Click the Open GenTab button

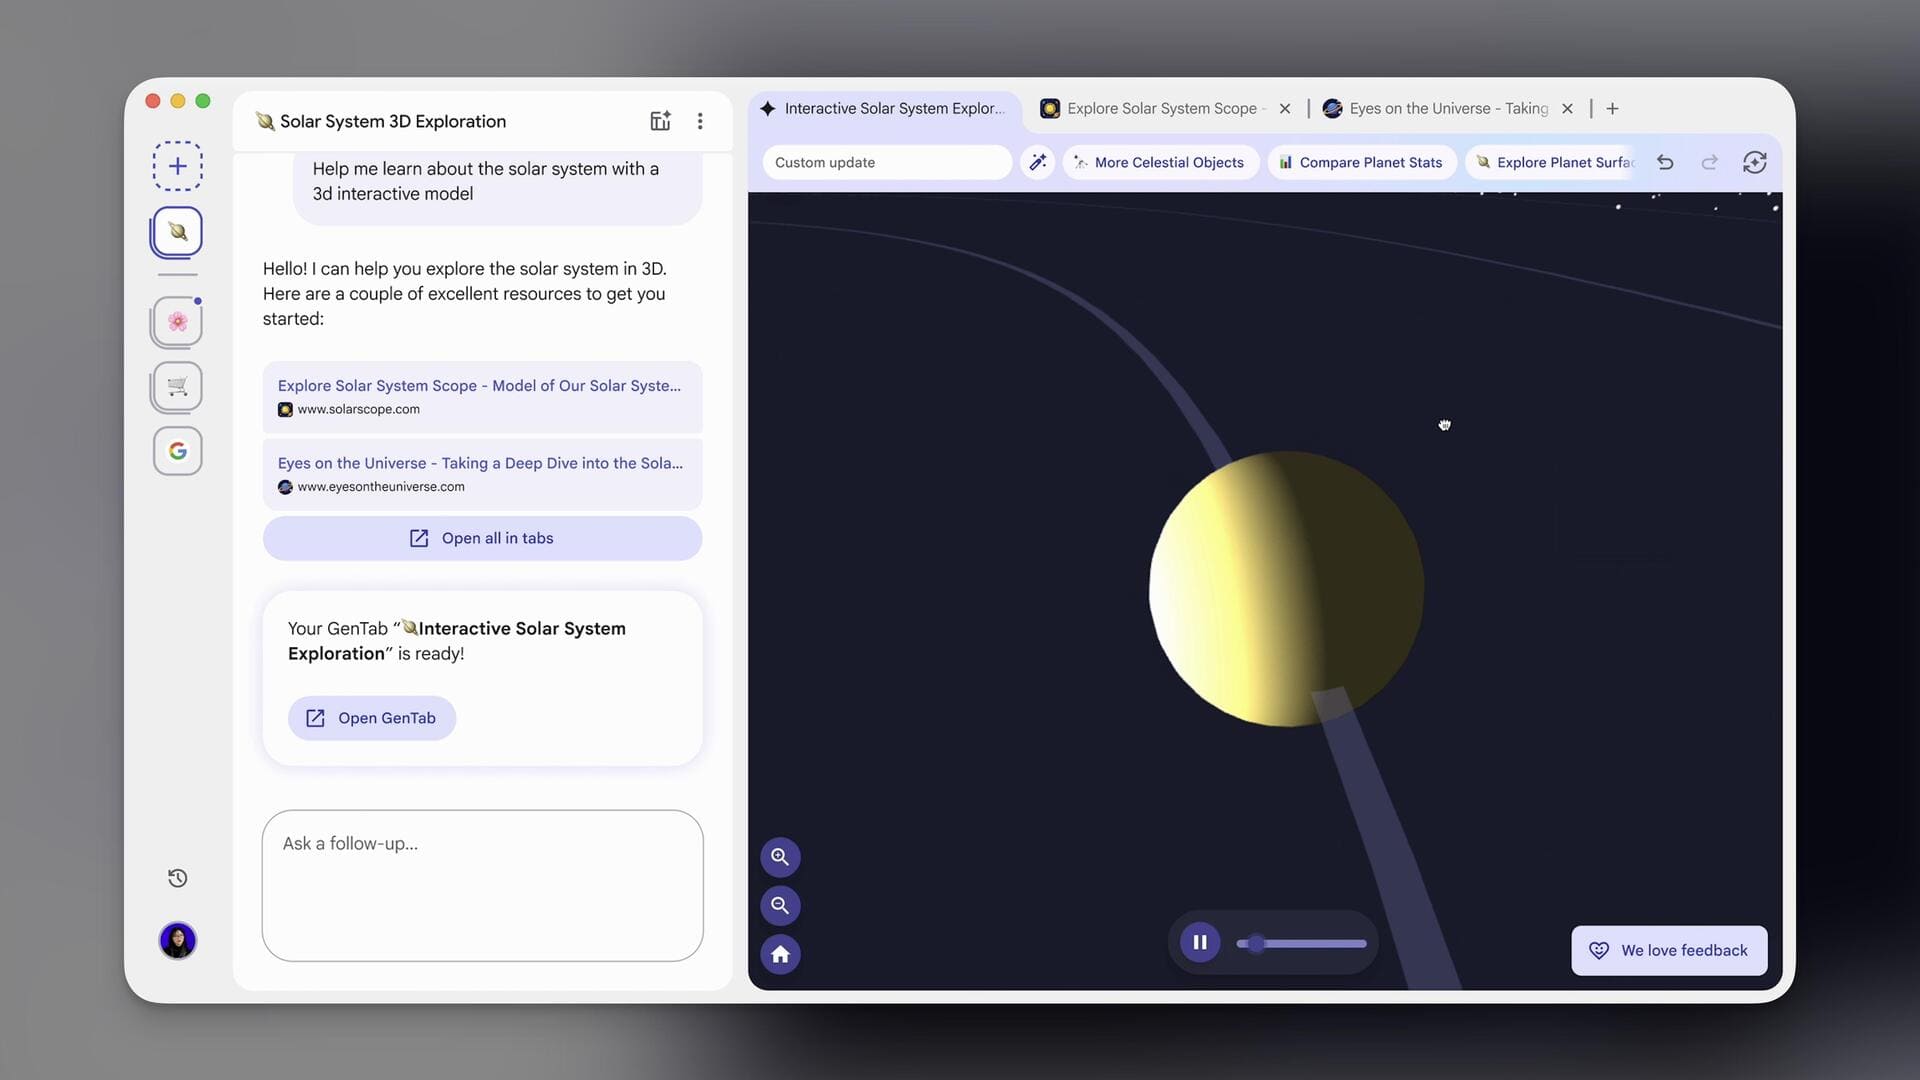pos(371,718)
